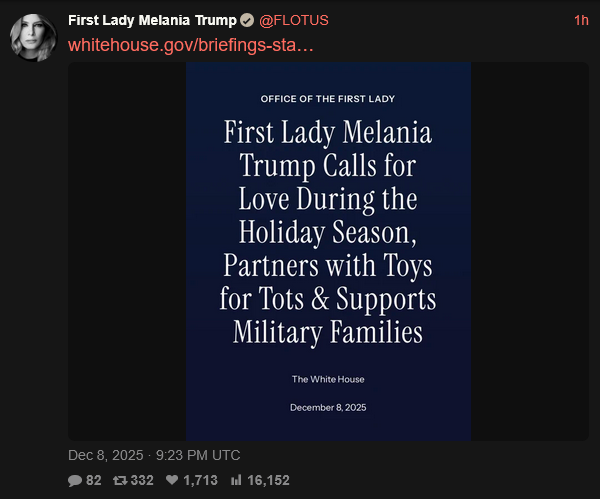Click the Office of the First Lady label
600x499 pixels.
point(328,99)
